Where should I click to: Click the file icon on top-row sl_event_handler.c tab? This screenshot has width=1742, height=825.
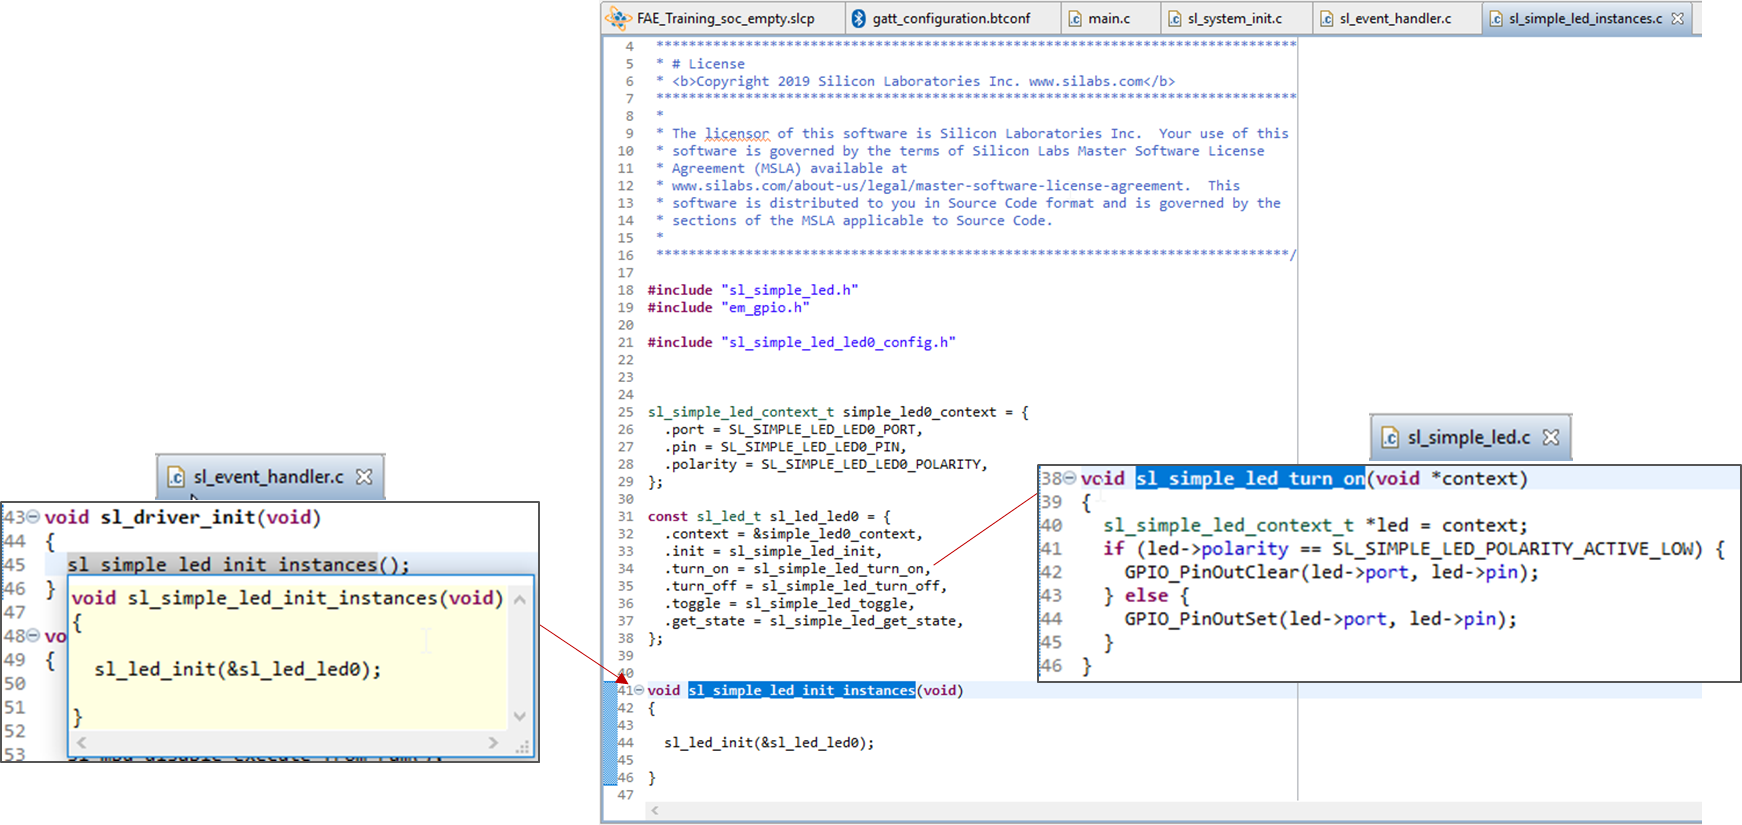[1326, 18]
